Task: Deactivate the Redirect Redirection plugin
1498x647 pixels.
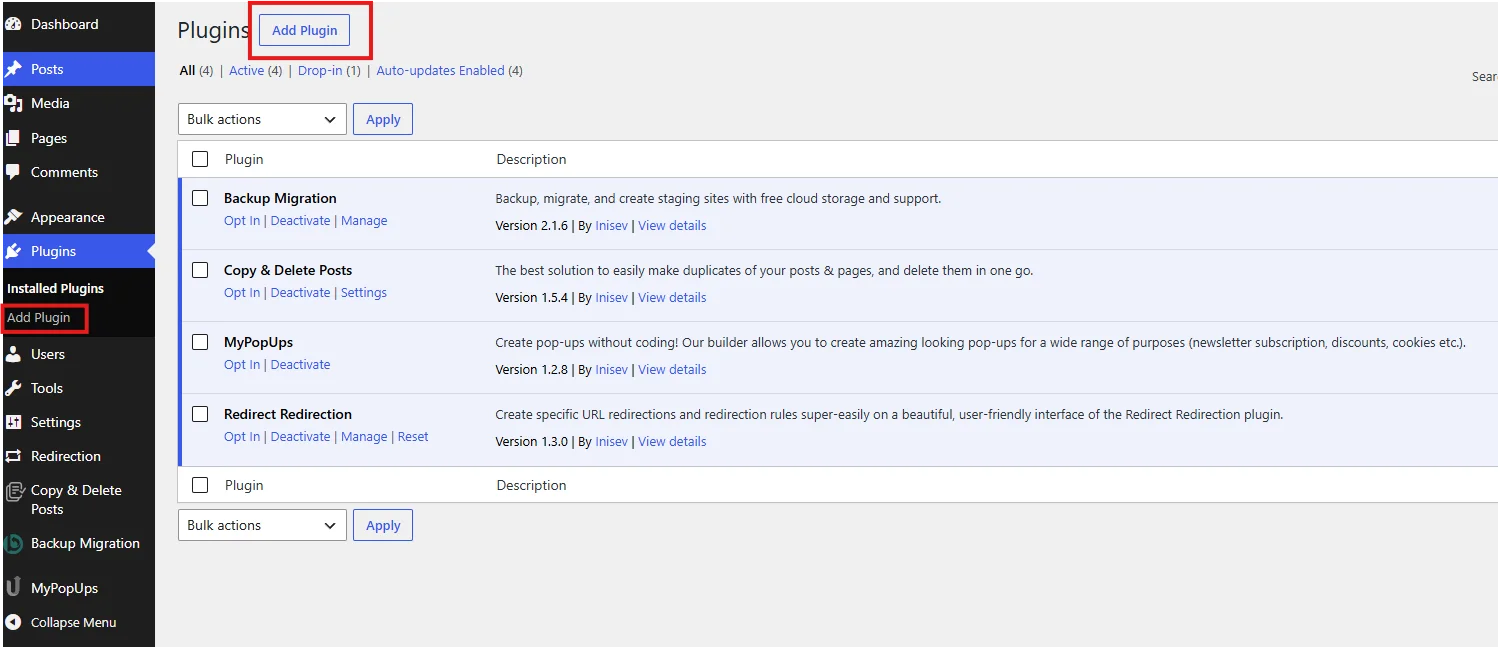Action: (300, 437)
